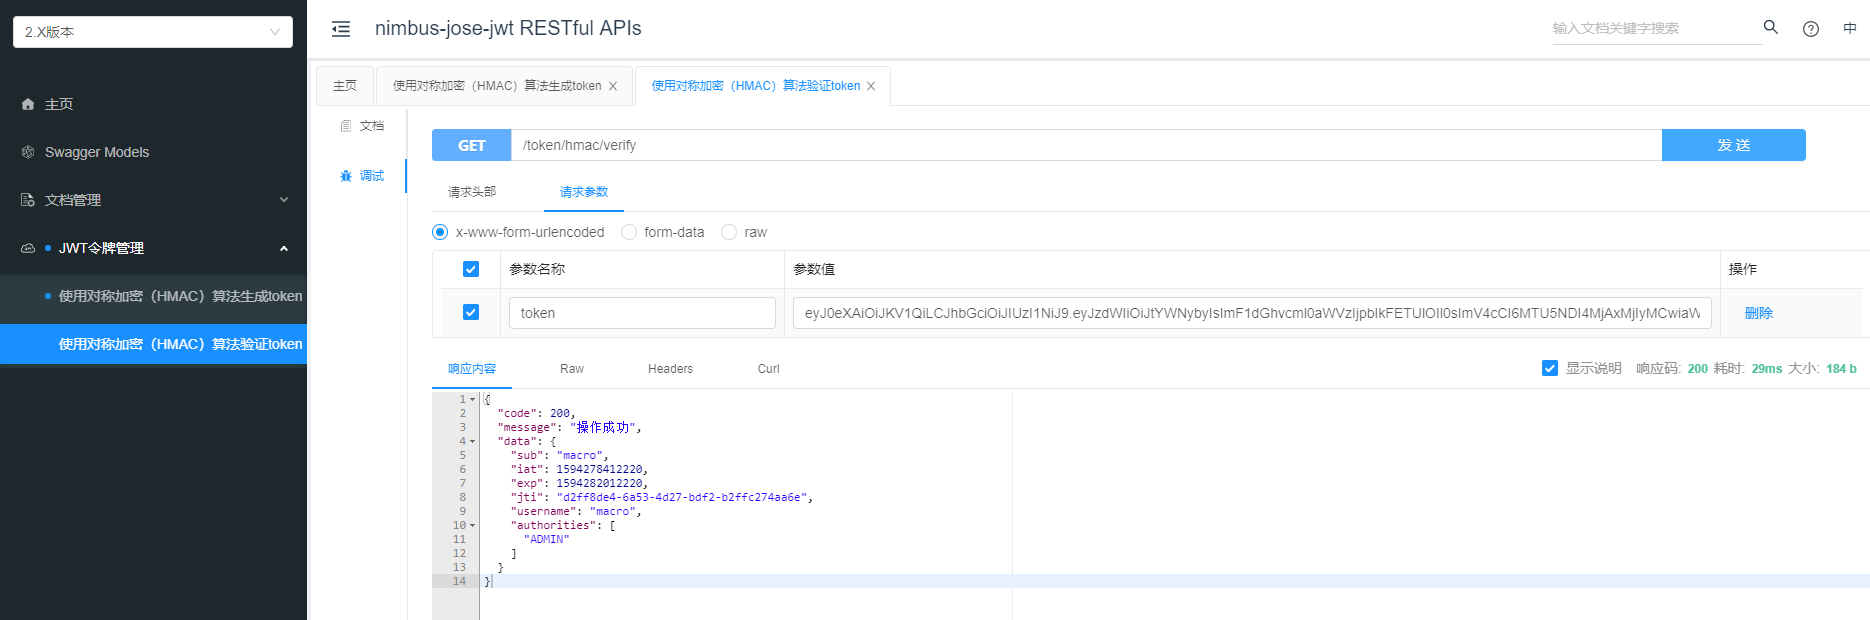
Task: Switch to 算法生成token tab
Action: (x=497, y=86)
